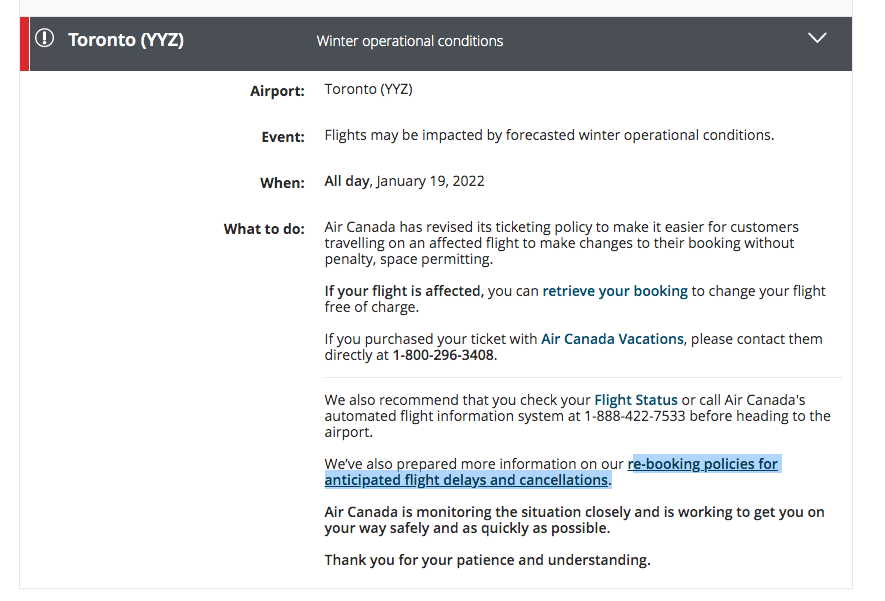Click the Thank you for your patience line

(488, 560)
